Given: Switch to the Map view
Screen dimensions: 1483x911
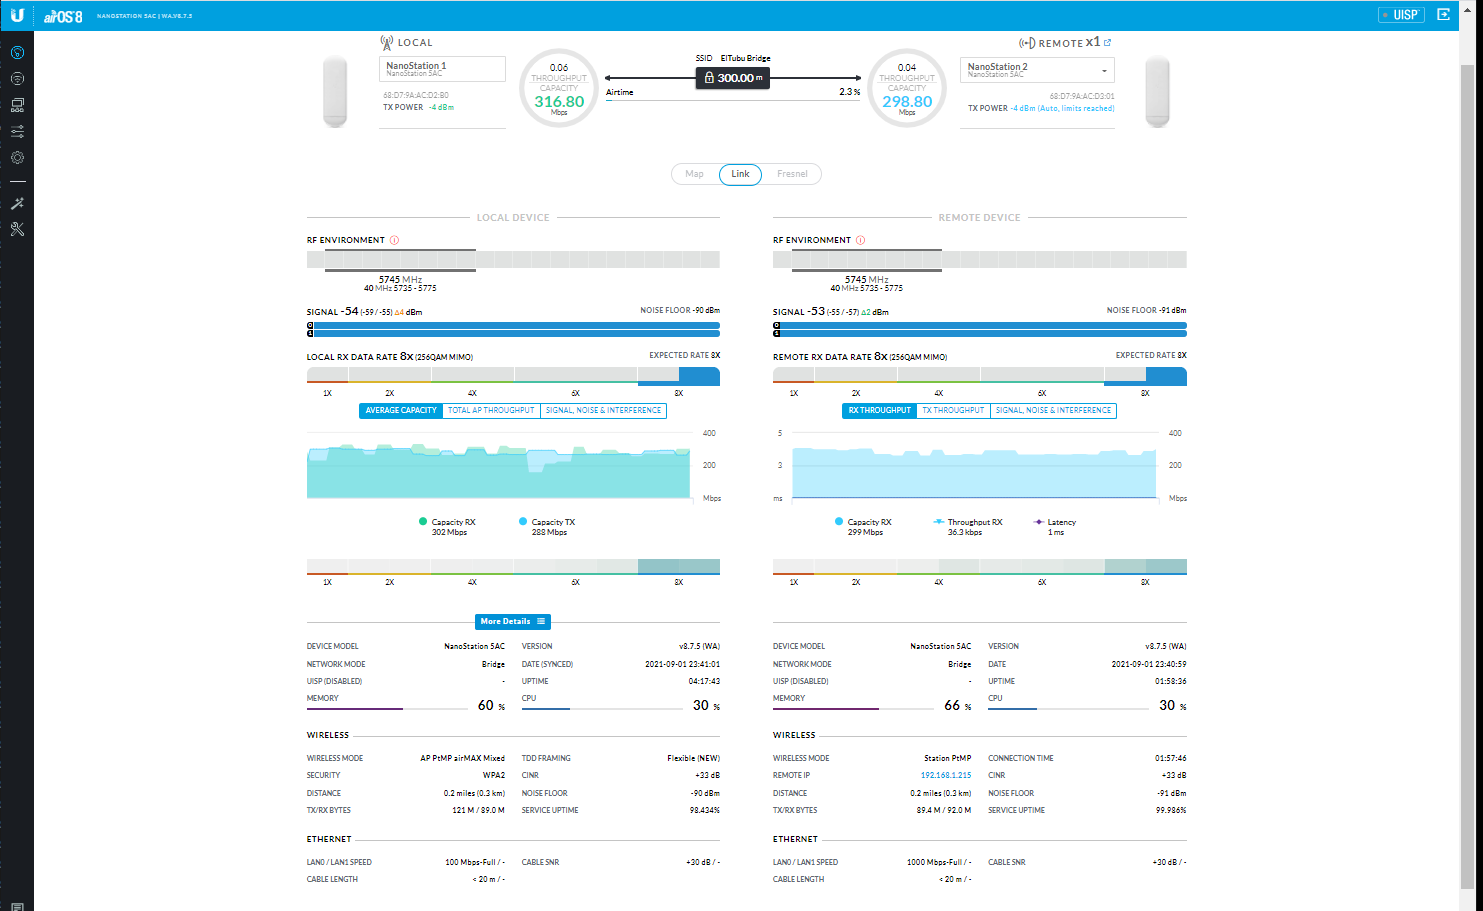Looking at the screenshot, I should (694, 174).
